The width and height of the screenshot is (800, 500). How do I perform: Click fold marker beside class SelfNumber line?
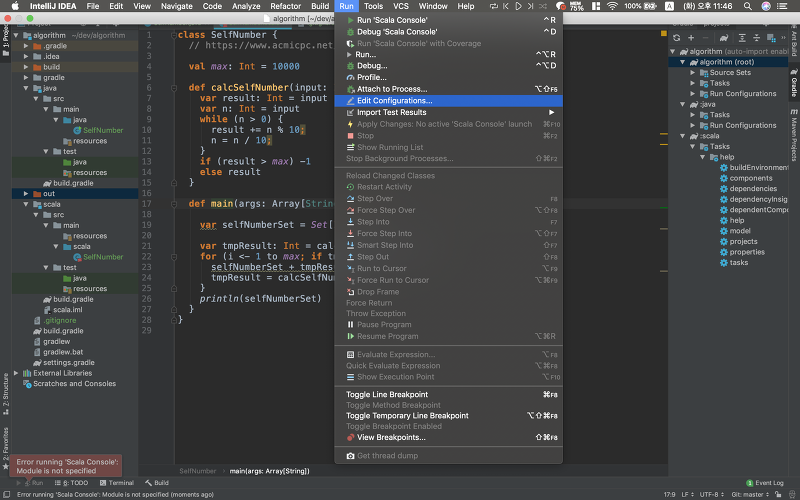(174, 35)
